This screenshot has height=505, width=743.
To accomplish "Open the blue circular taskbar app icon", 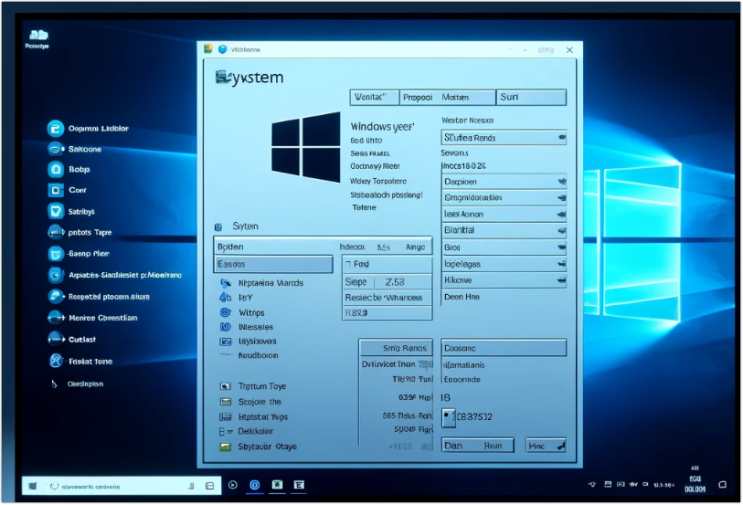I will pos(254,485).
